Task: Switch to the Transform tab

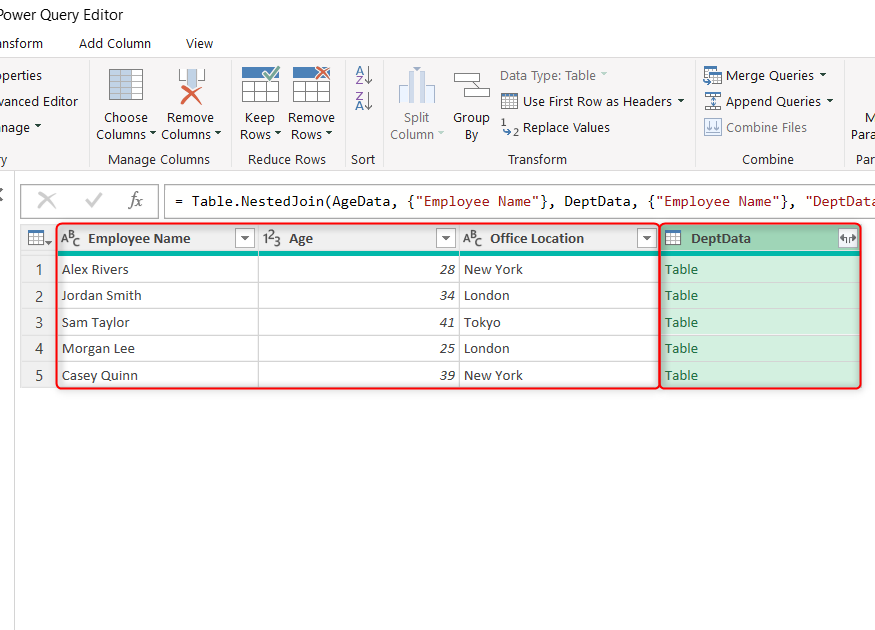Action: (x=21, y=44)
